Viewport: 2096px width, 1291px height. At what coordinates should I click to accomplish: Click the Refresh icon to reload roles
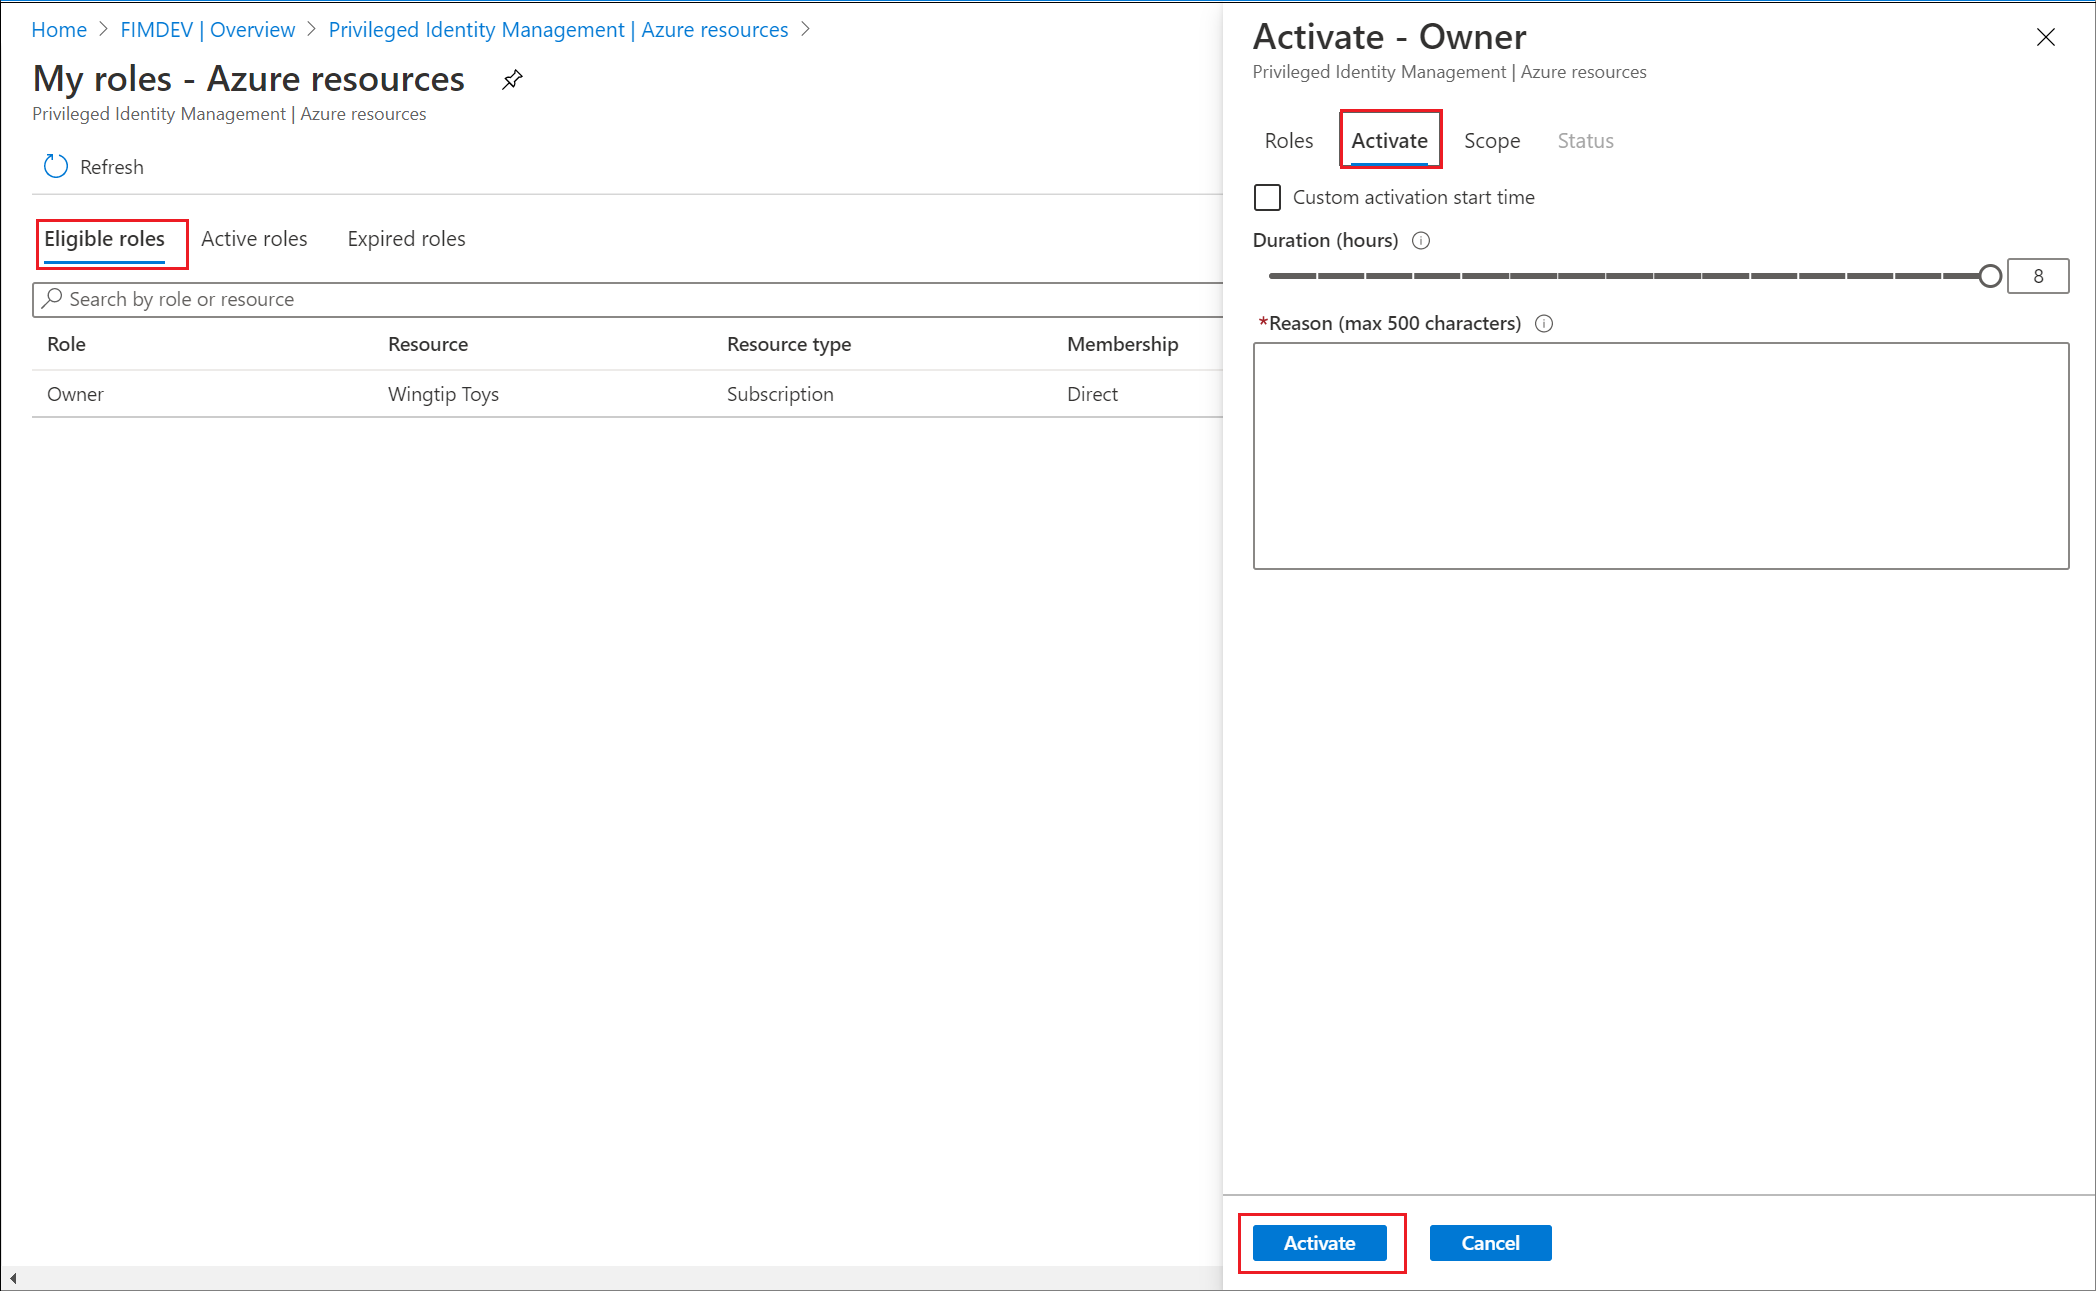(54, 165)
